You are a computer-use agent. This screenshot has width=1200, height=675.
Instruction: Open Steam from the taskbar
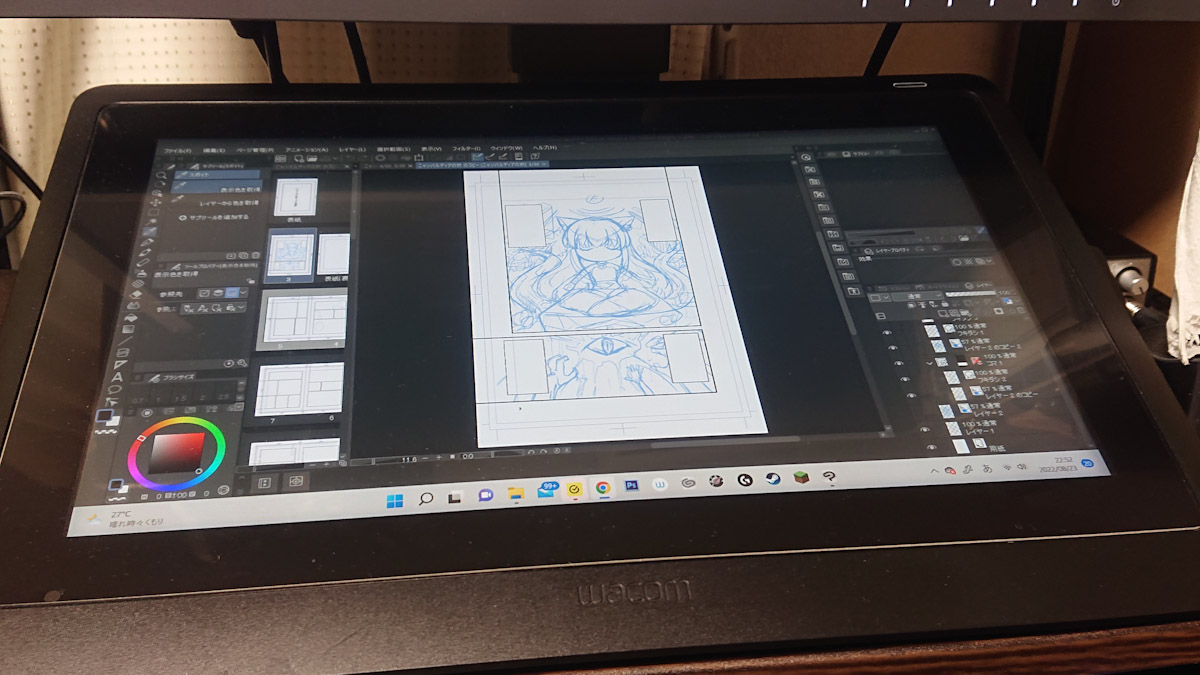click(773, 479)
